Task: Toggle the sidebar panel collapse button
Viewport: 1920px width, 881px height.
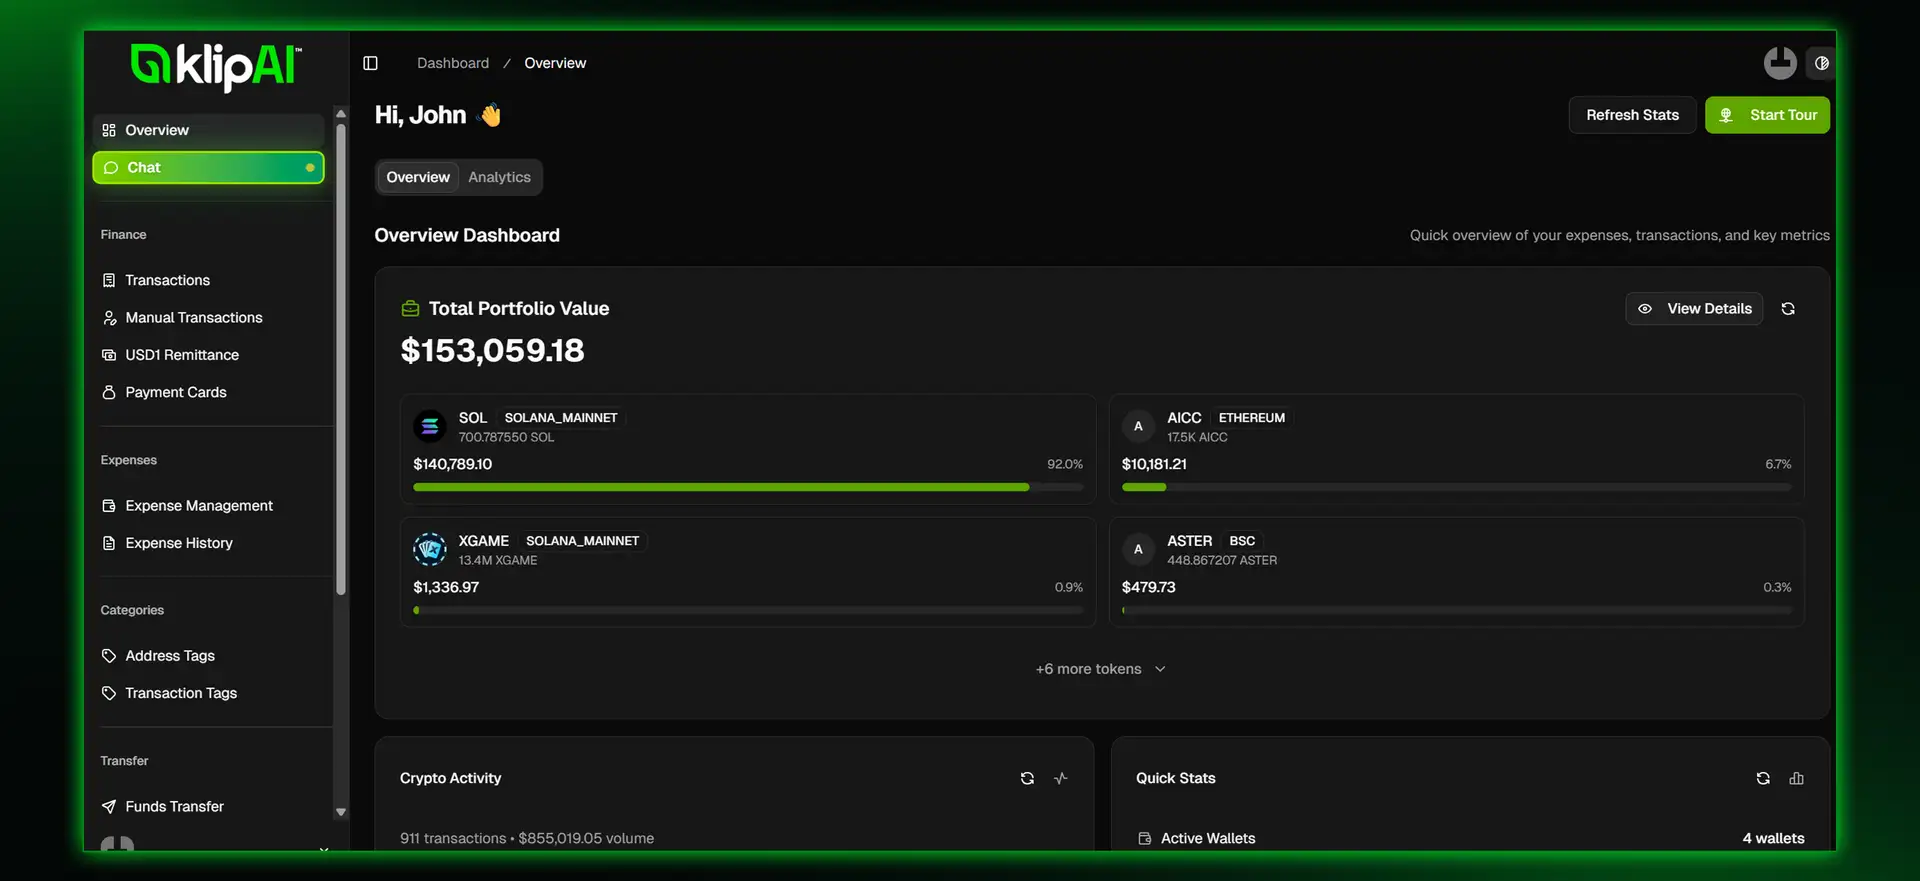Action: point(370,63)
